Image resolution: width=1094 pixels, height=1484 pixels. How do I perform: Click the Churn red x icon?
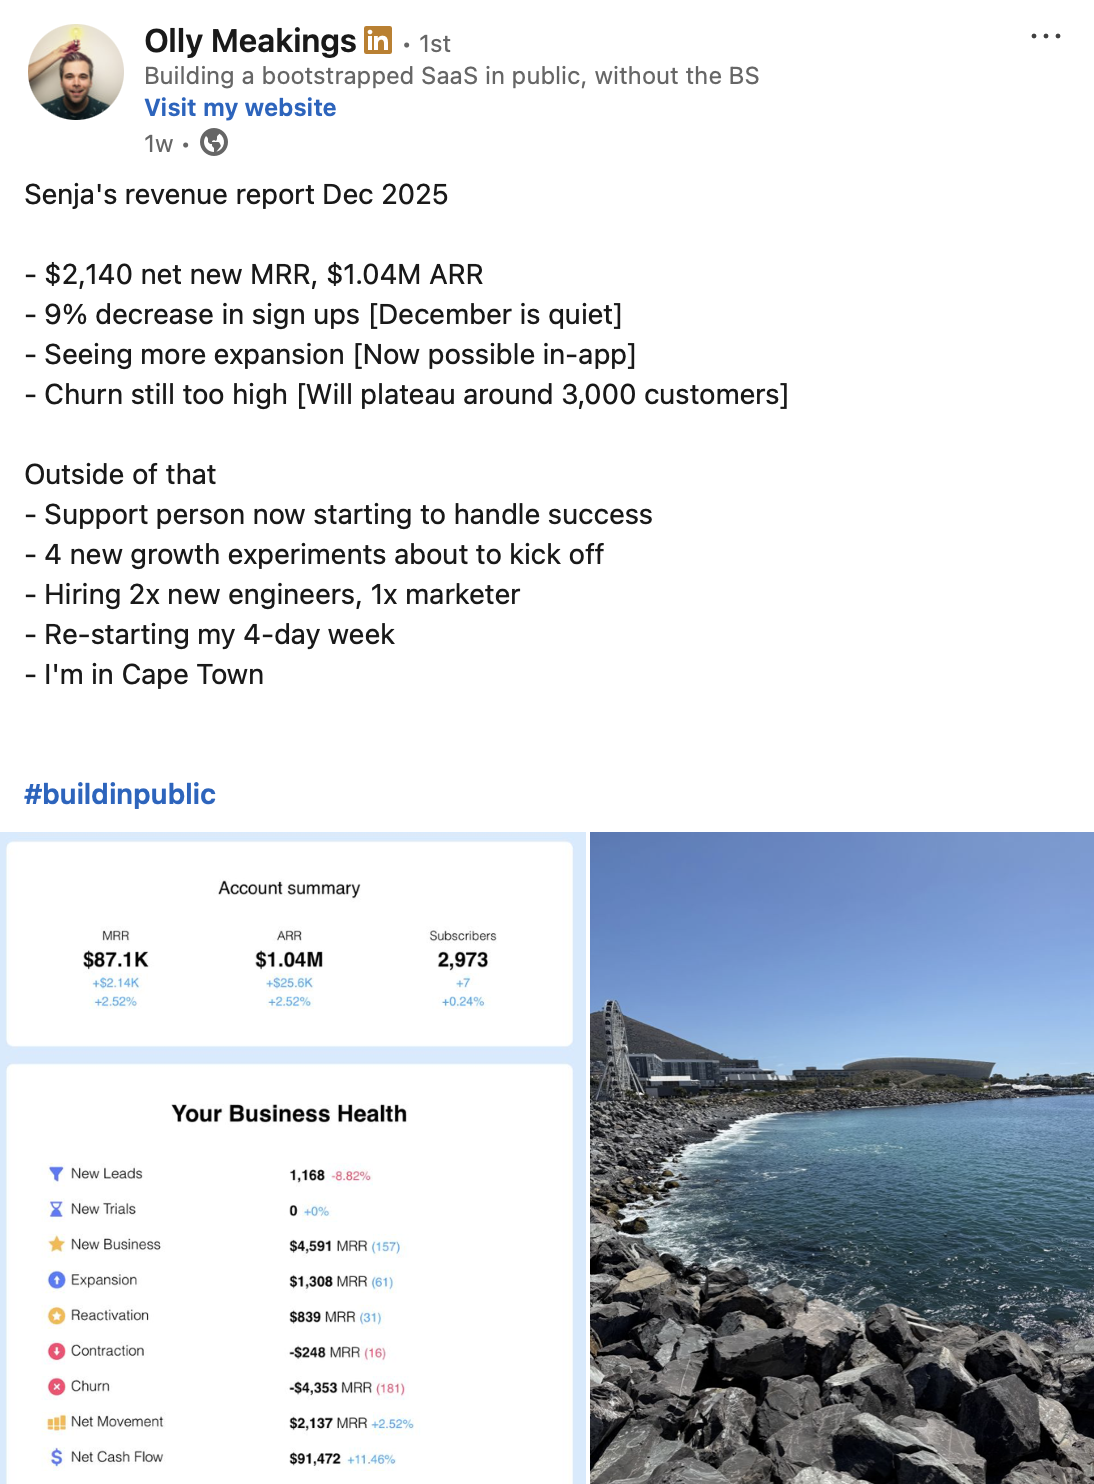[x=56, y=1387]
